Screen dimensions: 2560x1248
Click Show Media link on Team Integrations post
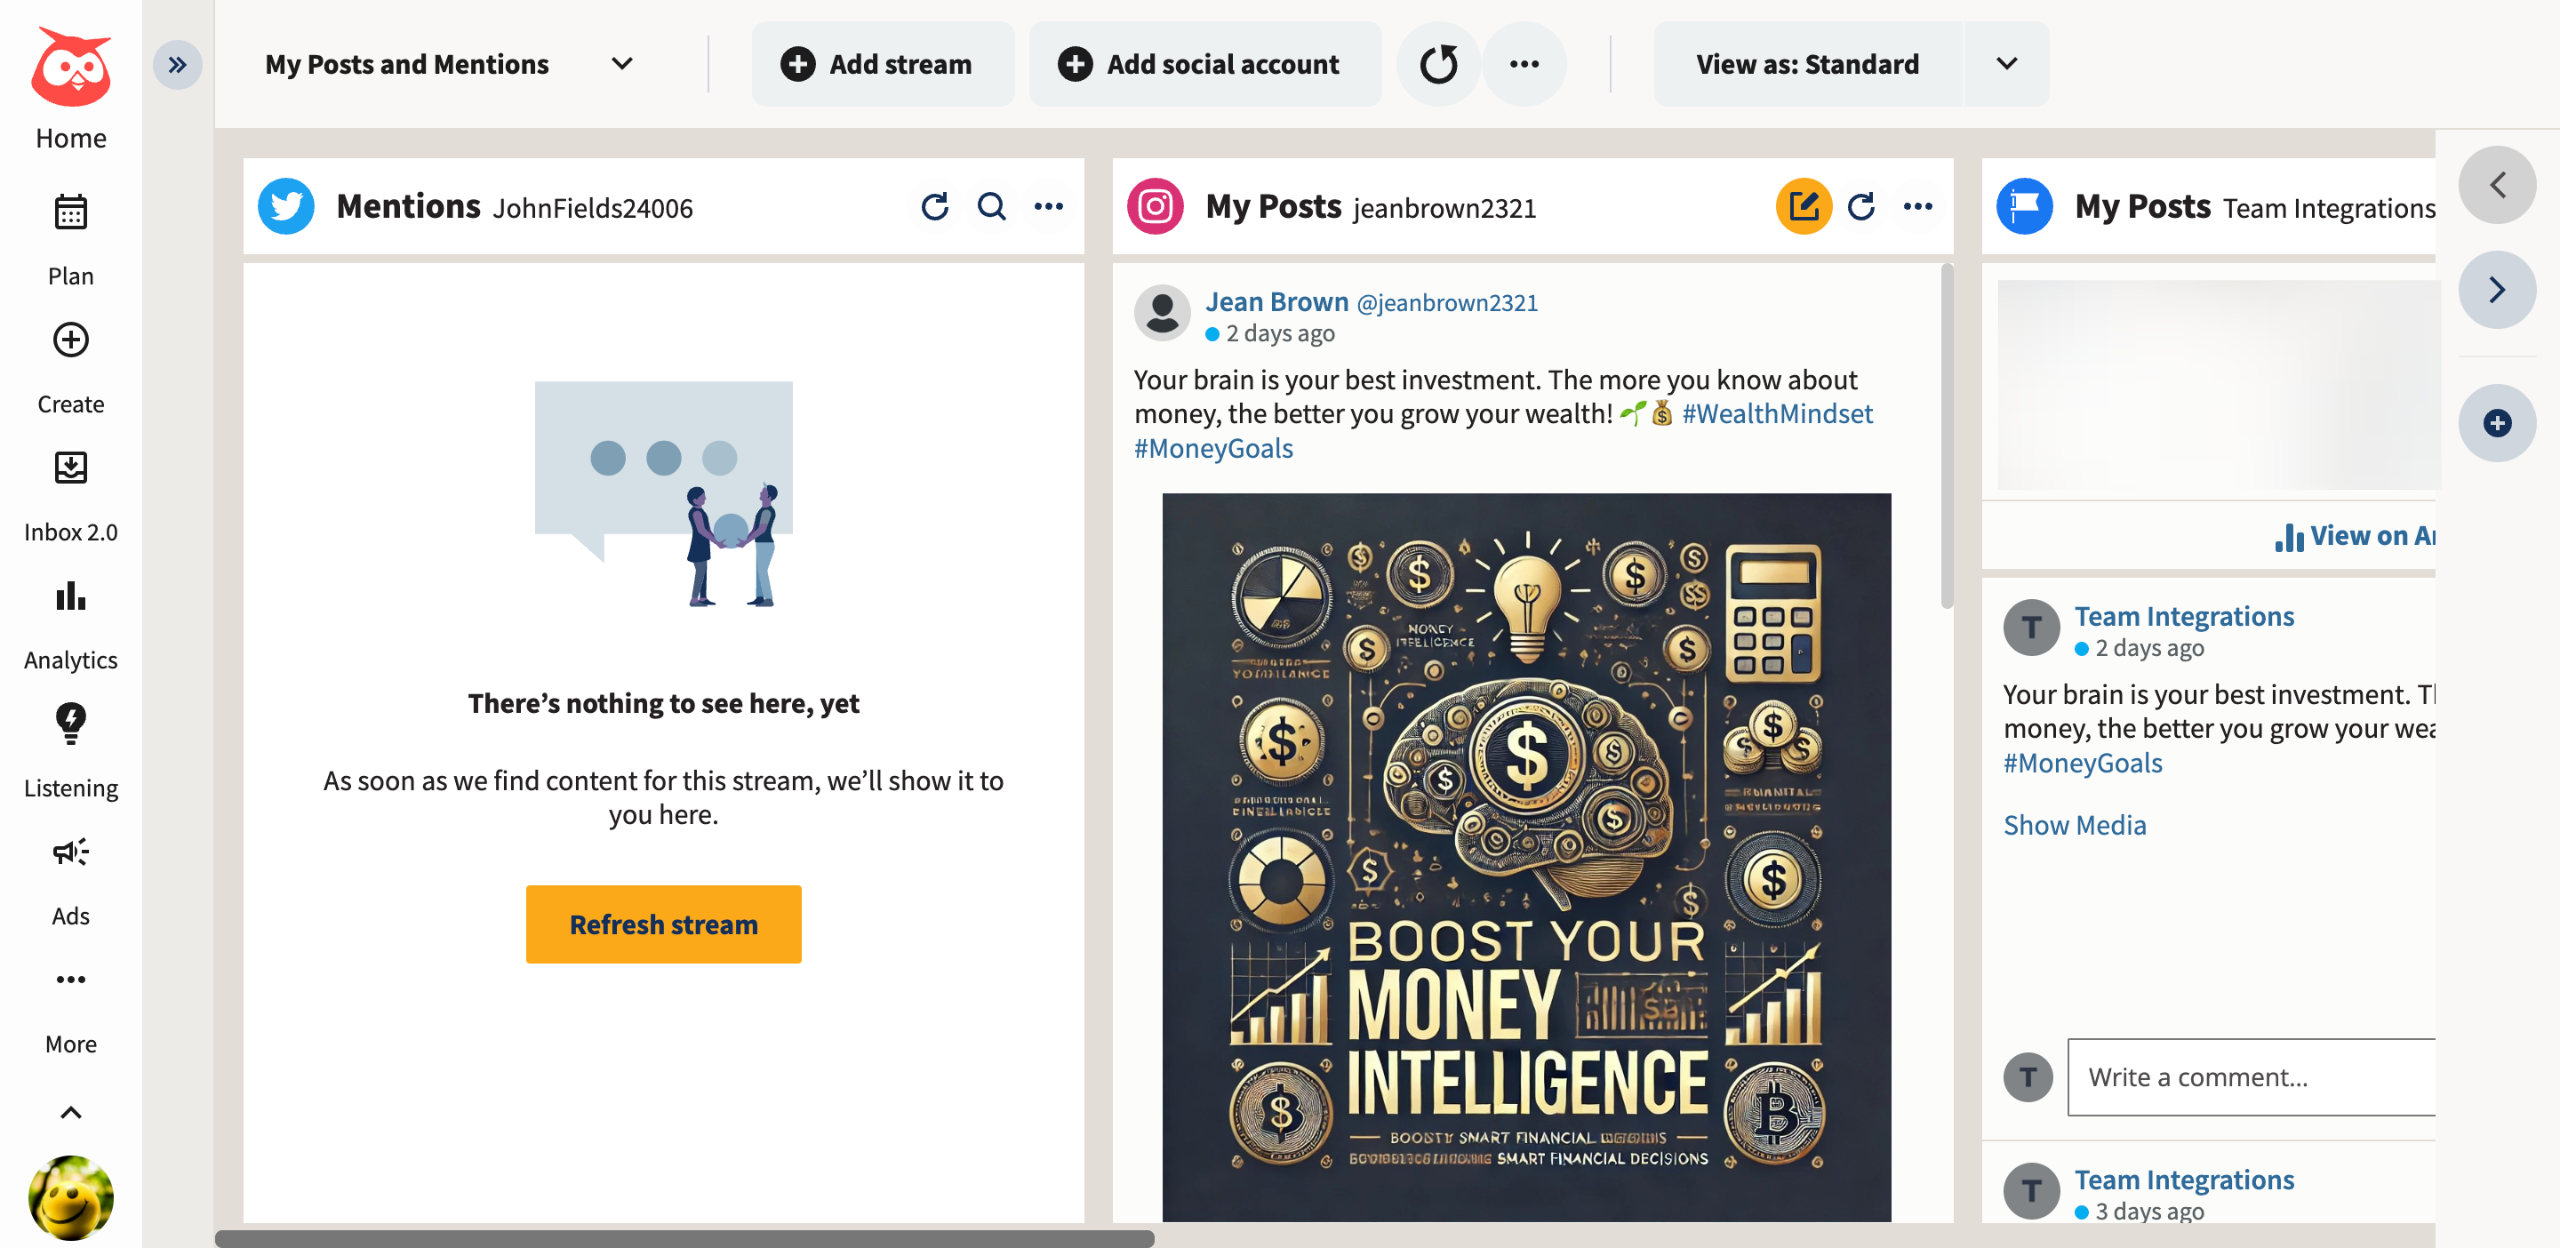2074,825
